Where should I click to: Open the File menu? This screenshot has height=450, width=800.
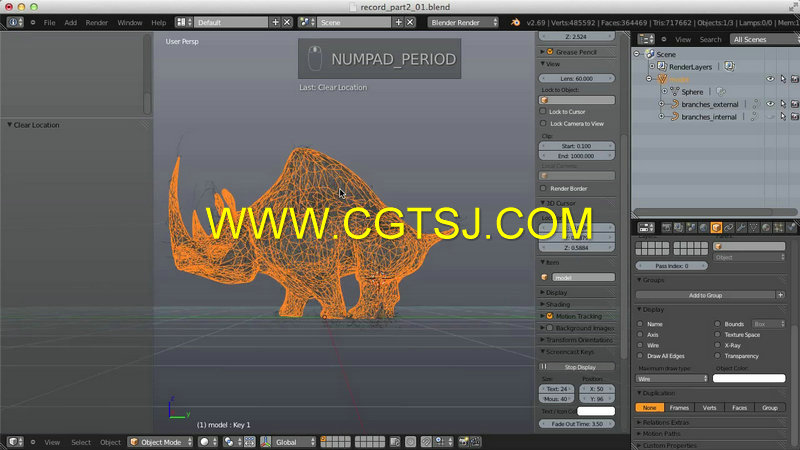pos(49,22)
